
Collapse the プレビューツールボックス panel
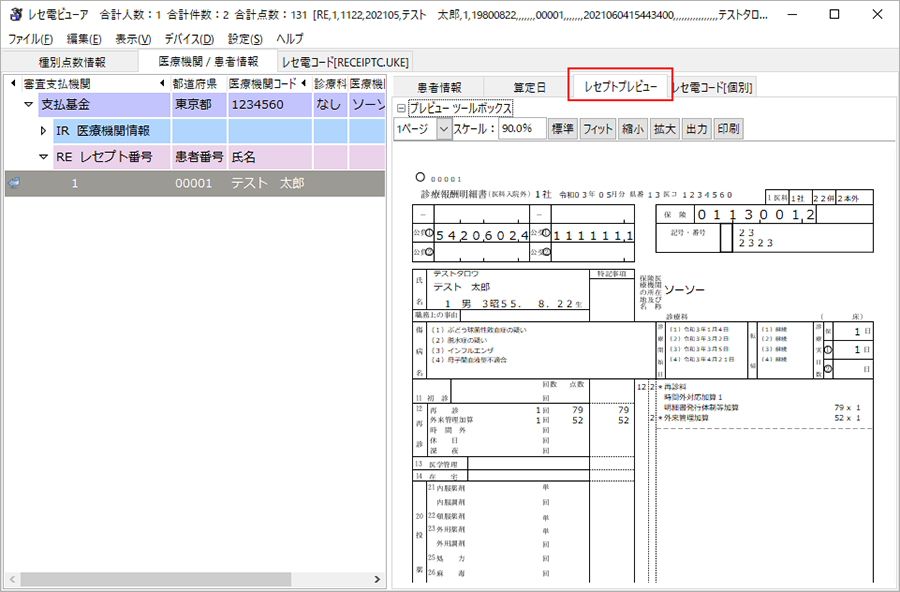[x=401, y=108]
